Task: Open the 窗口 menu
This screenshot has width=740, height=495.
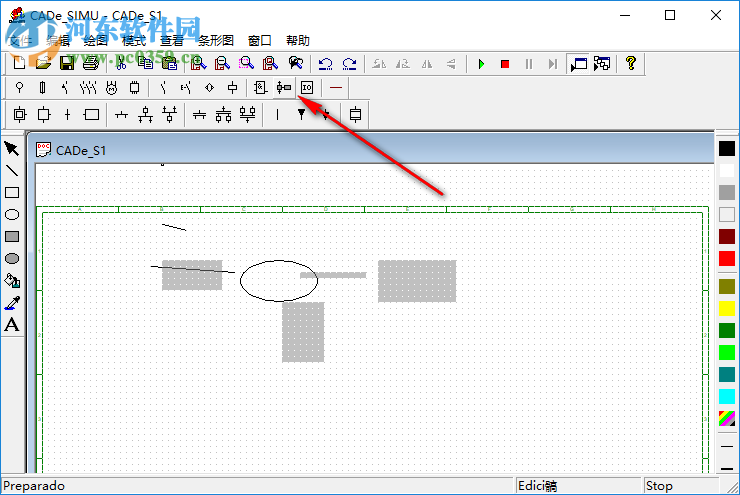Action: 260,41
